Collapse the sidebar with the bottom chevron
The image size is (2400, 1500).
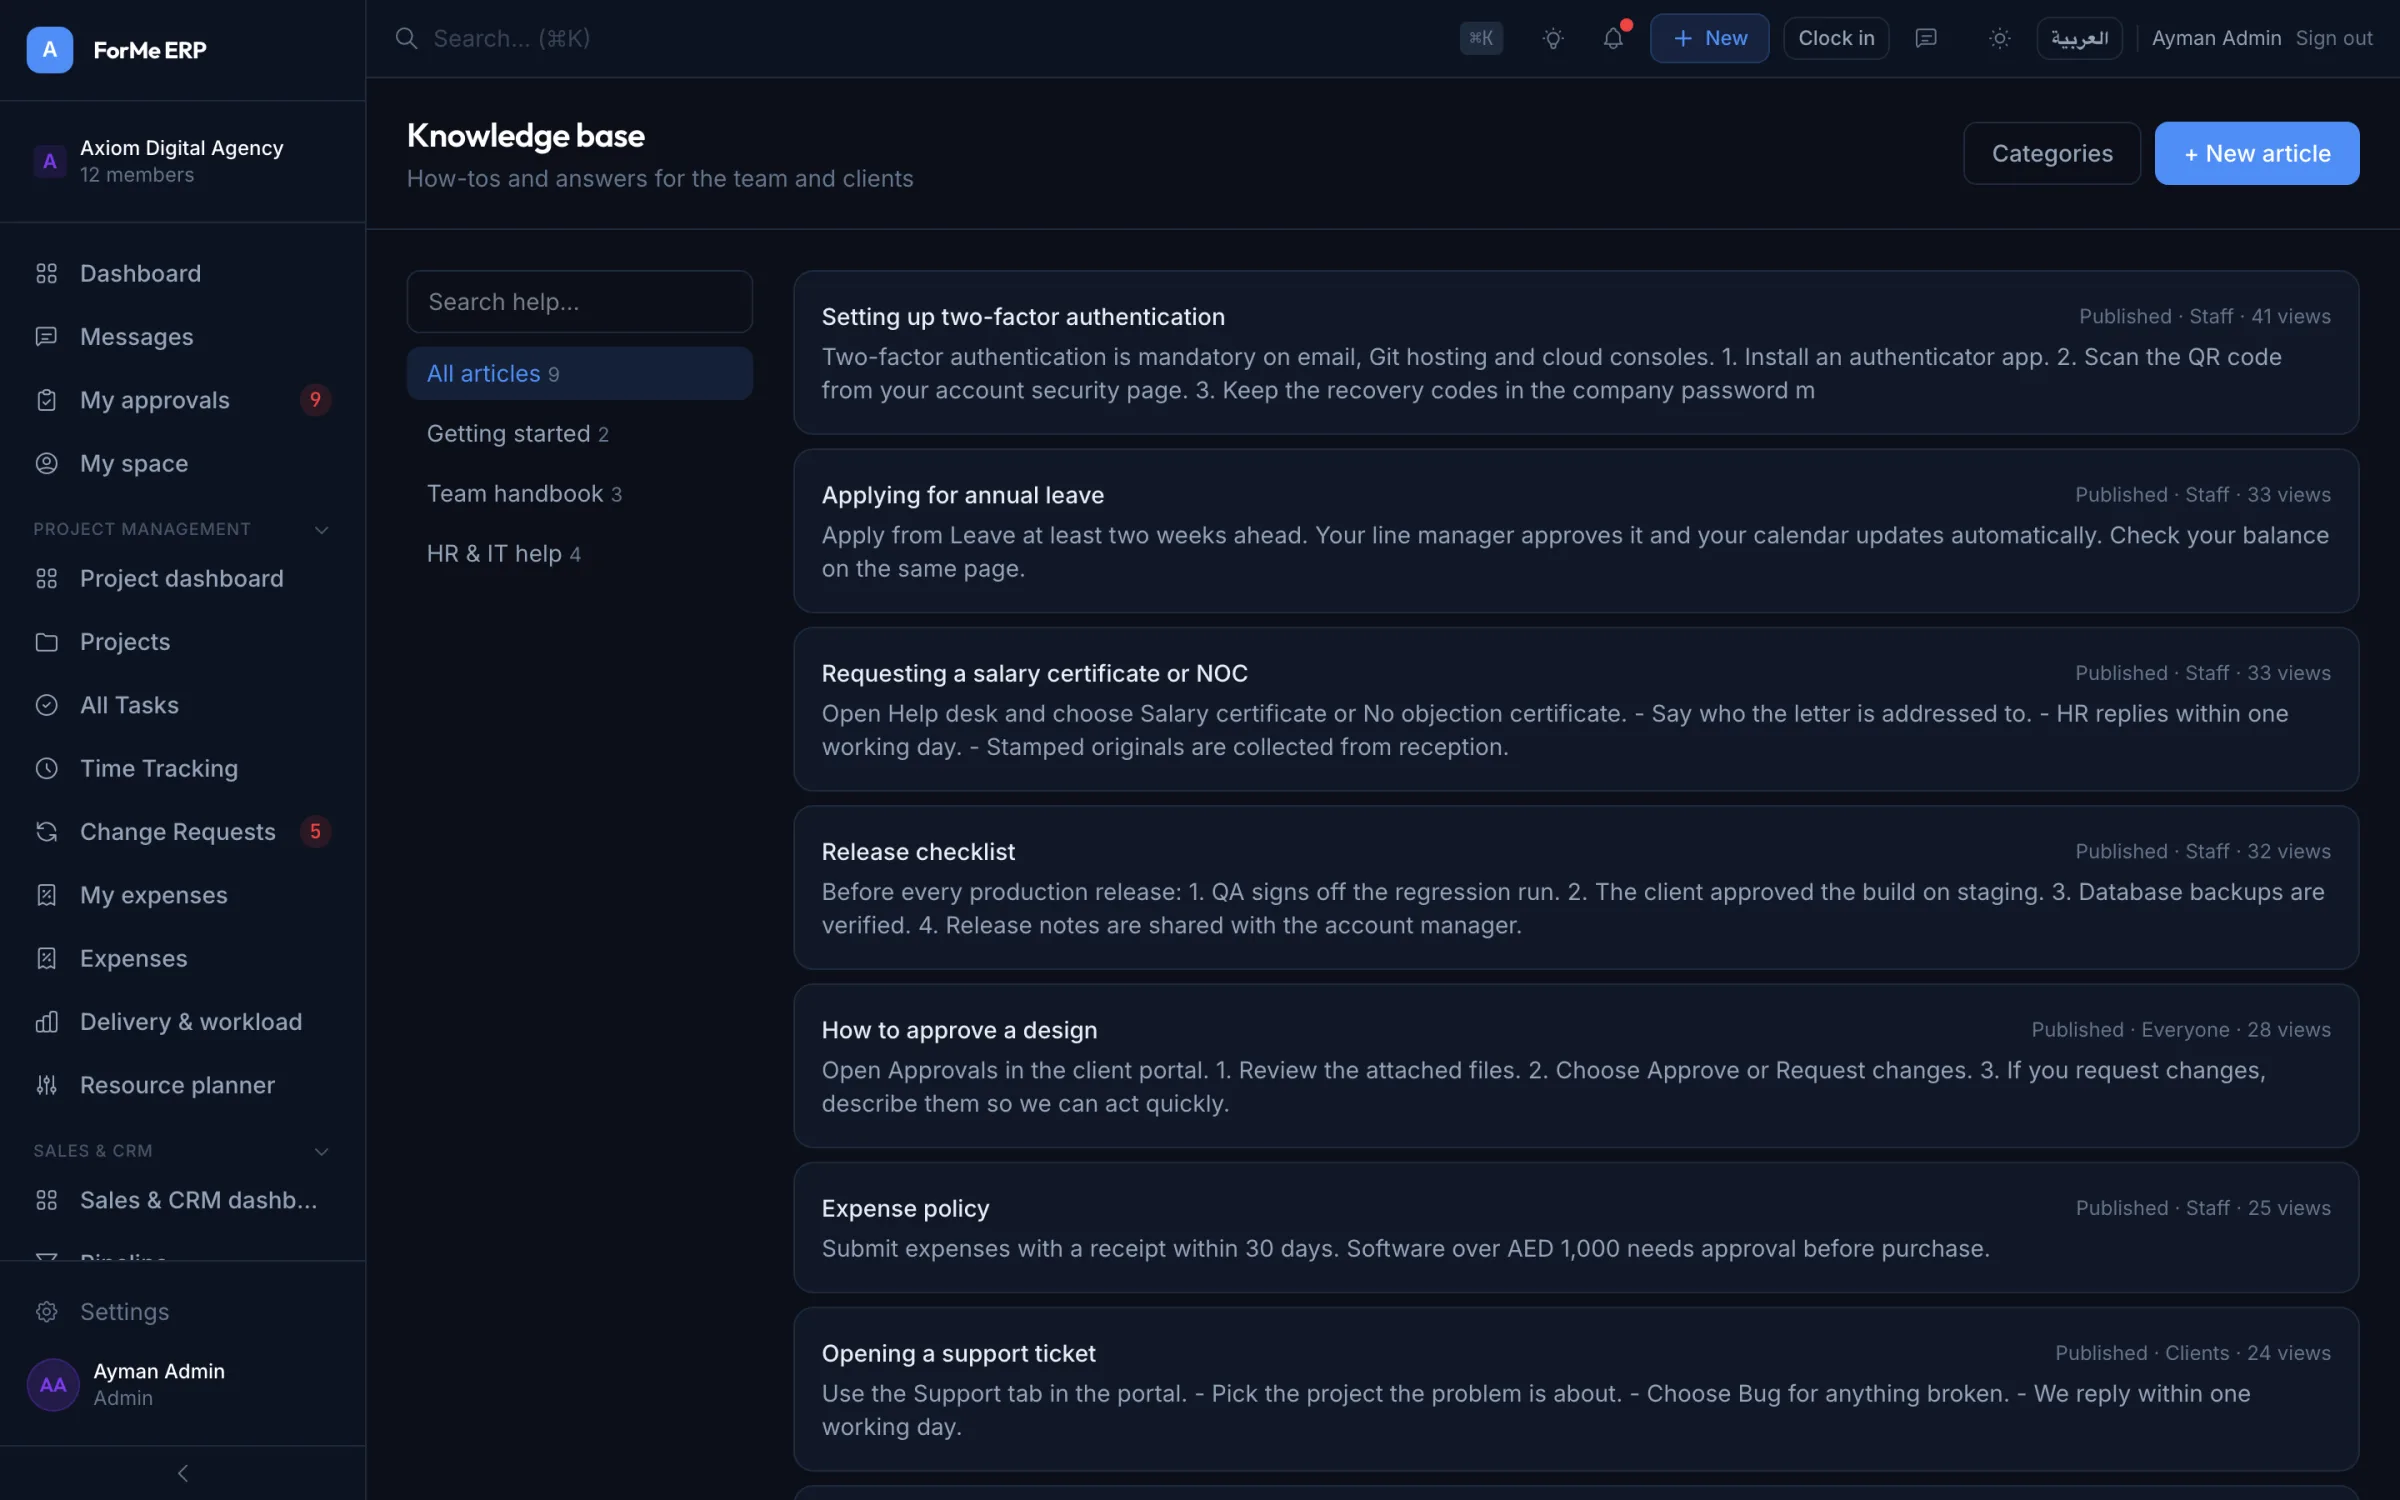coord(182,1473)
